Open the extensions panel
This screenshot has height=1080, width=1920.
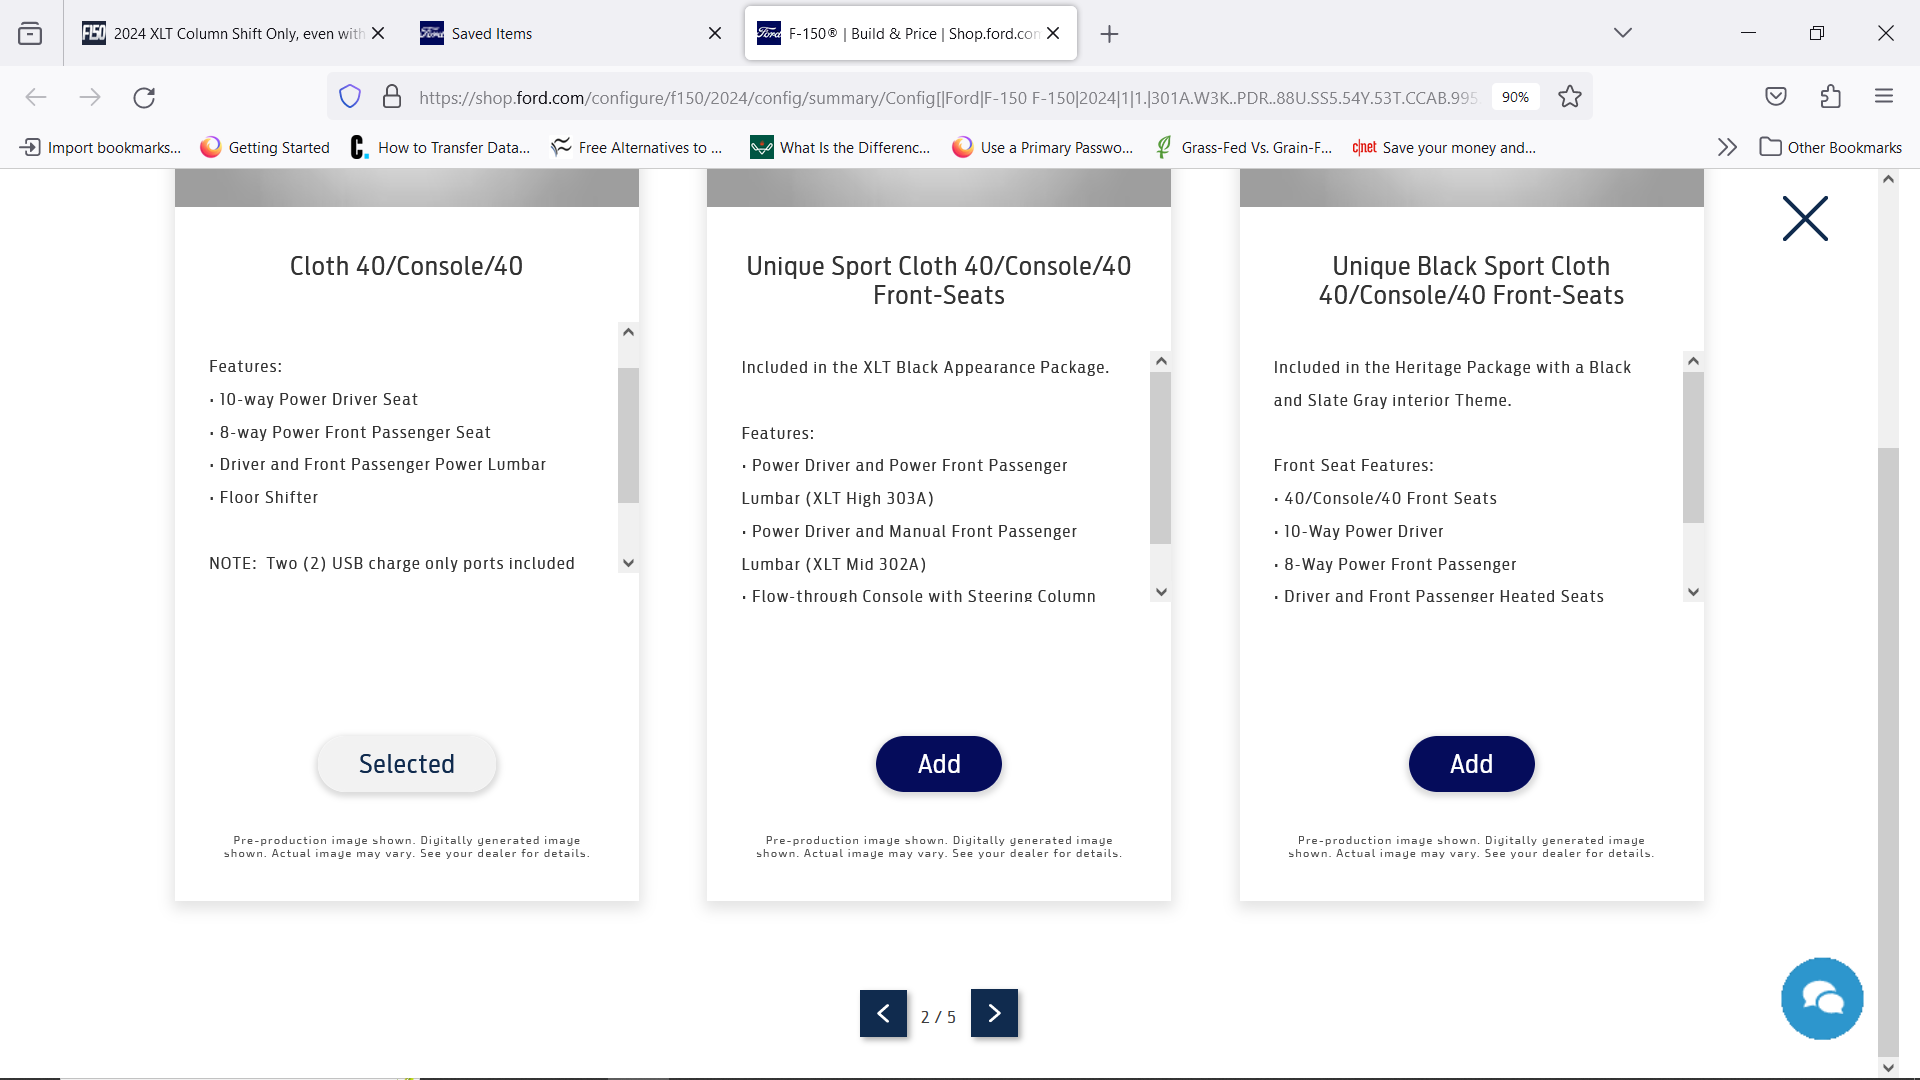tap(1832, 96)
